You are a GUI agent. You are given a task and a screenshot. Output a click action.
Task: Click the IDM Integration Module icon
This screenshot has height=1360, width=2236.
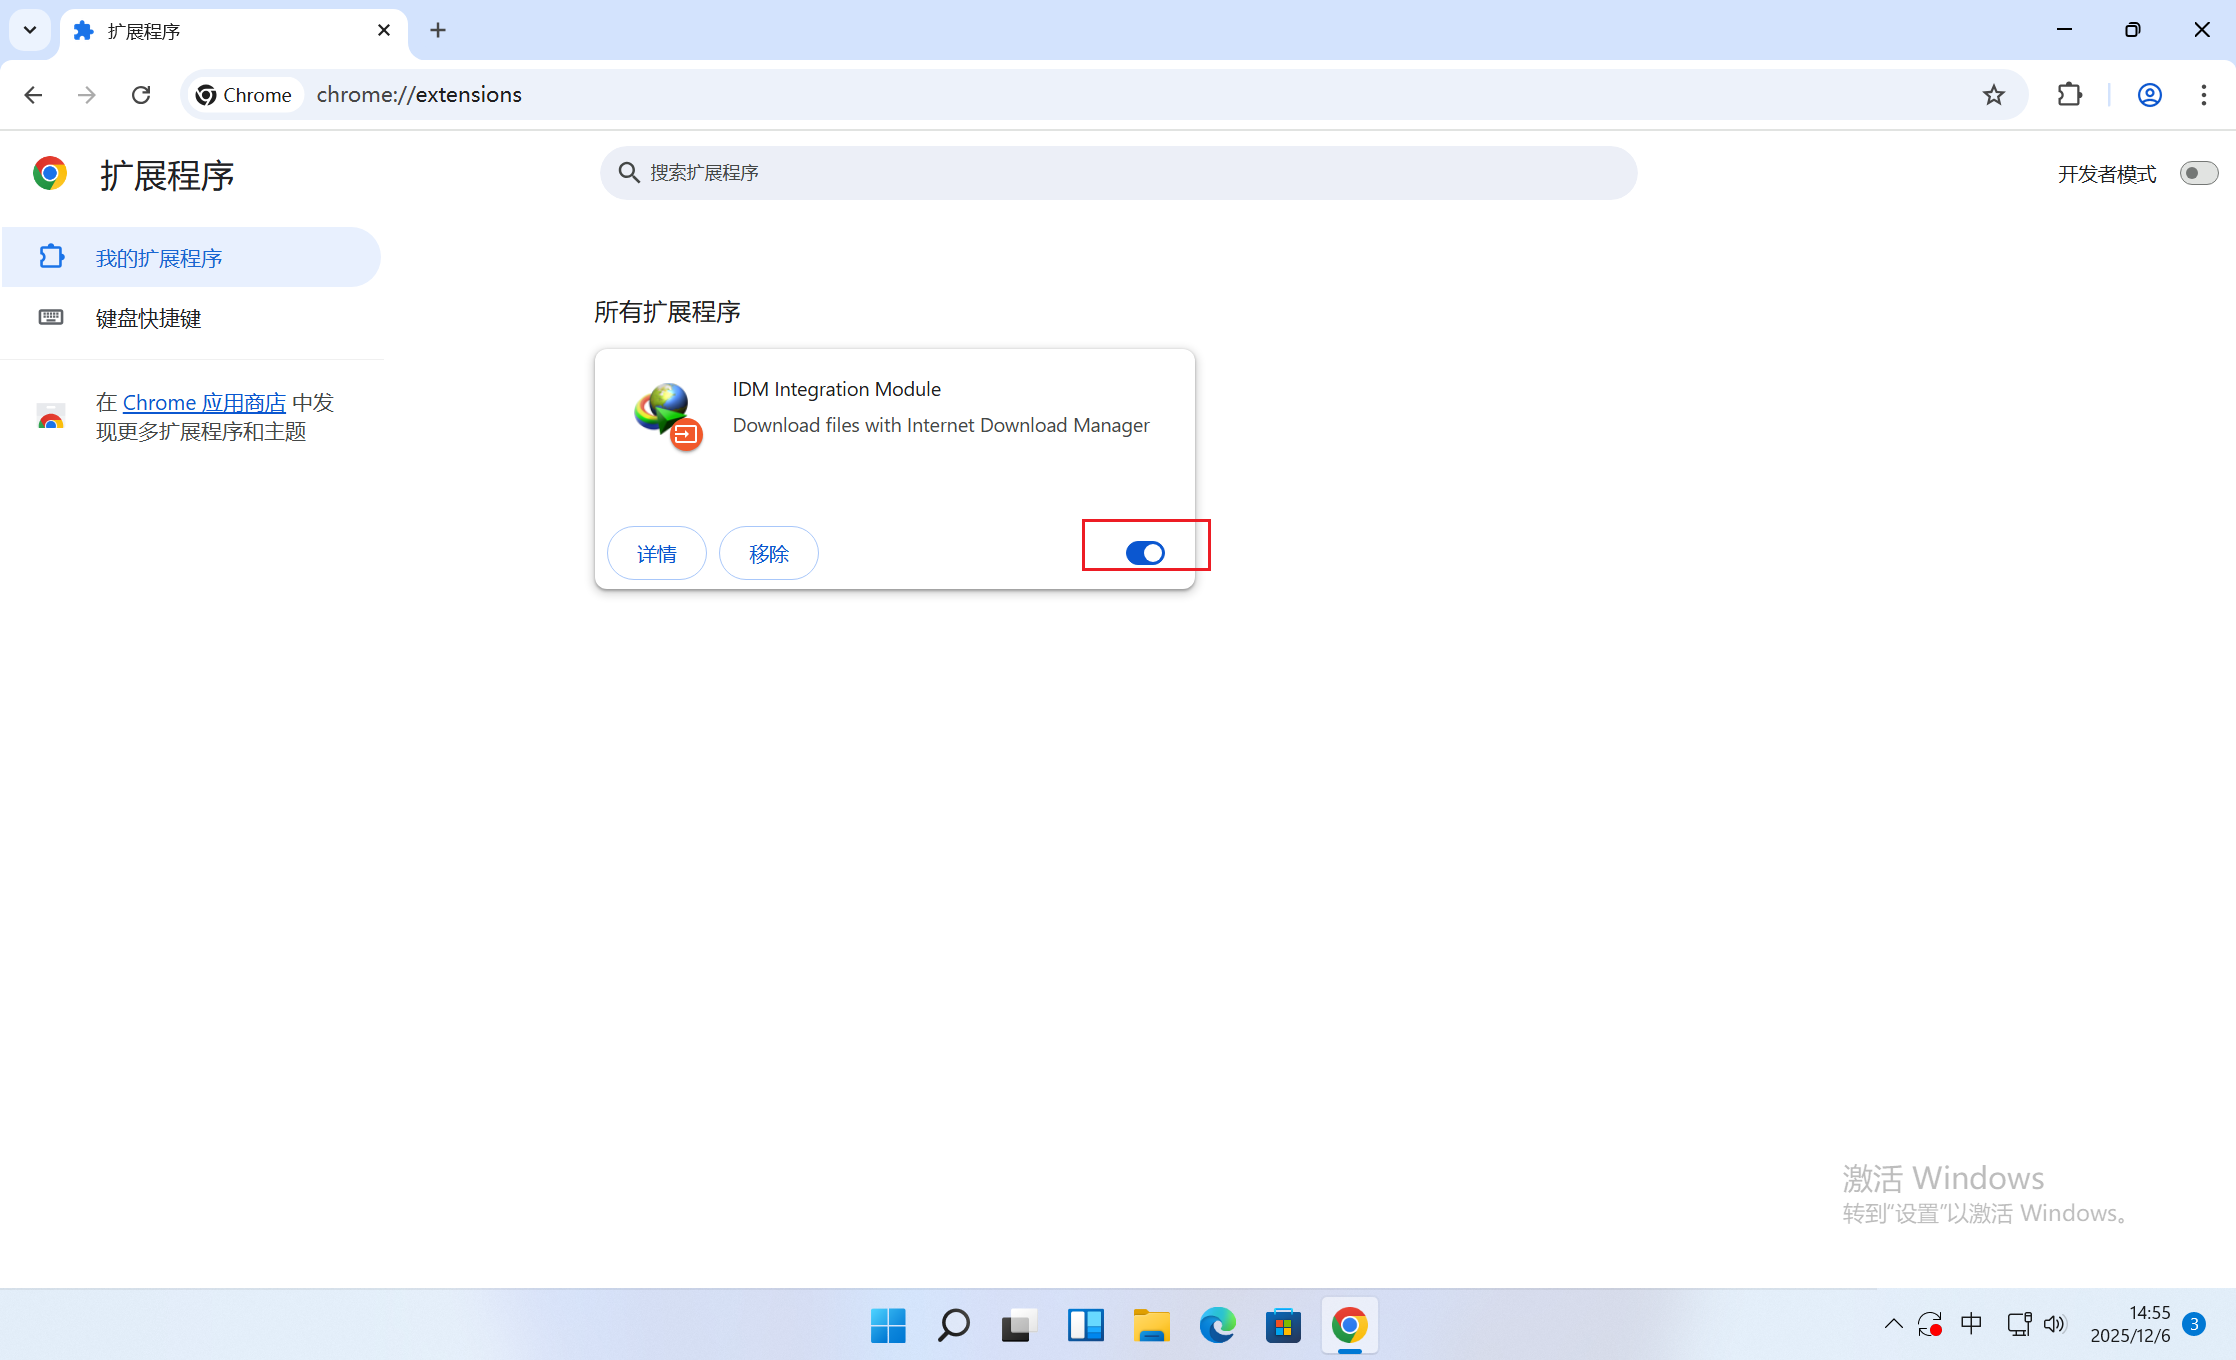tap(667, 416)
